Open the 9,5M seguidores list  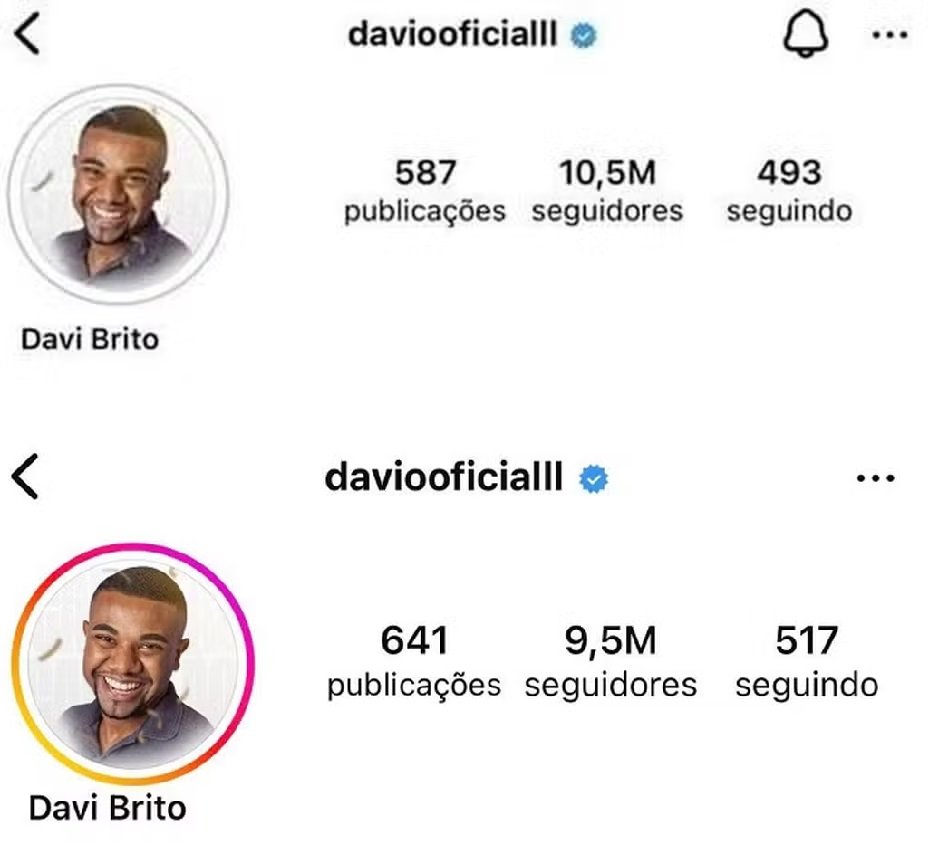pos(611,661)
